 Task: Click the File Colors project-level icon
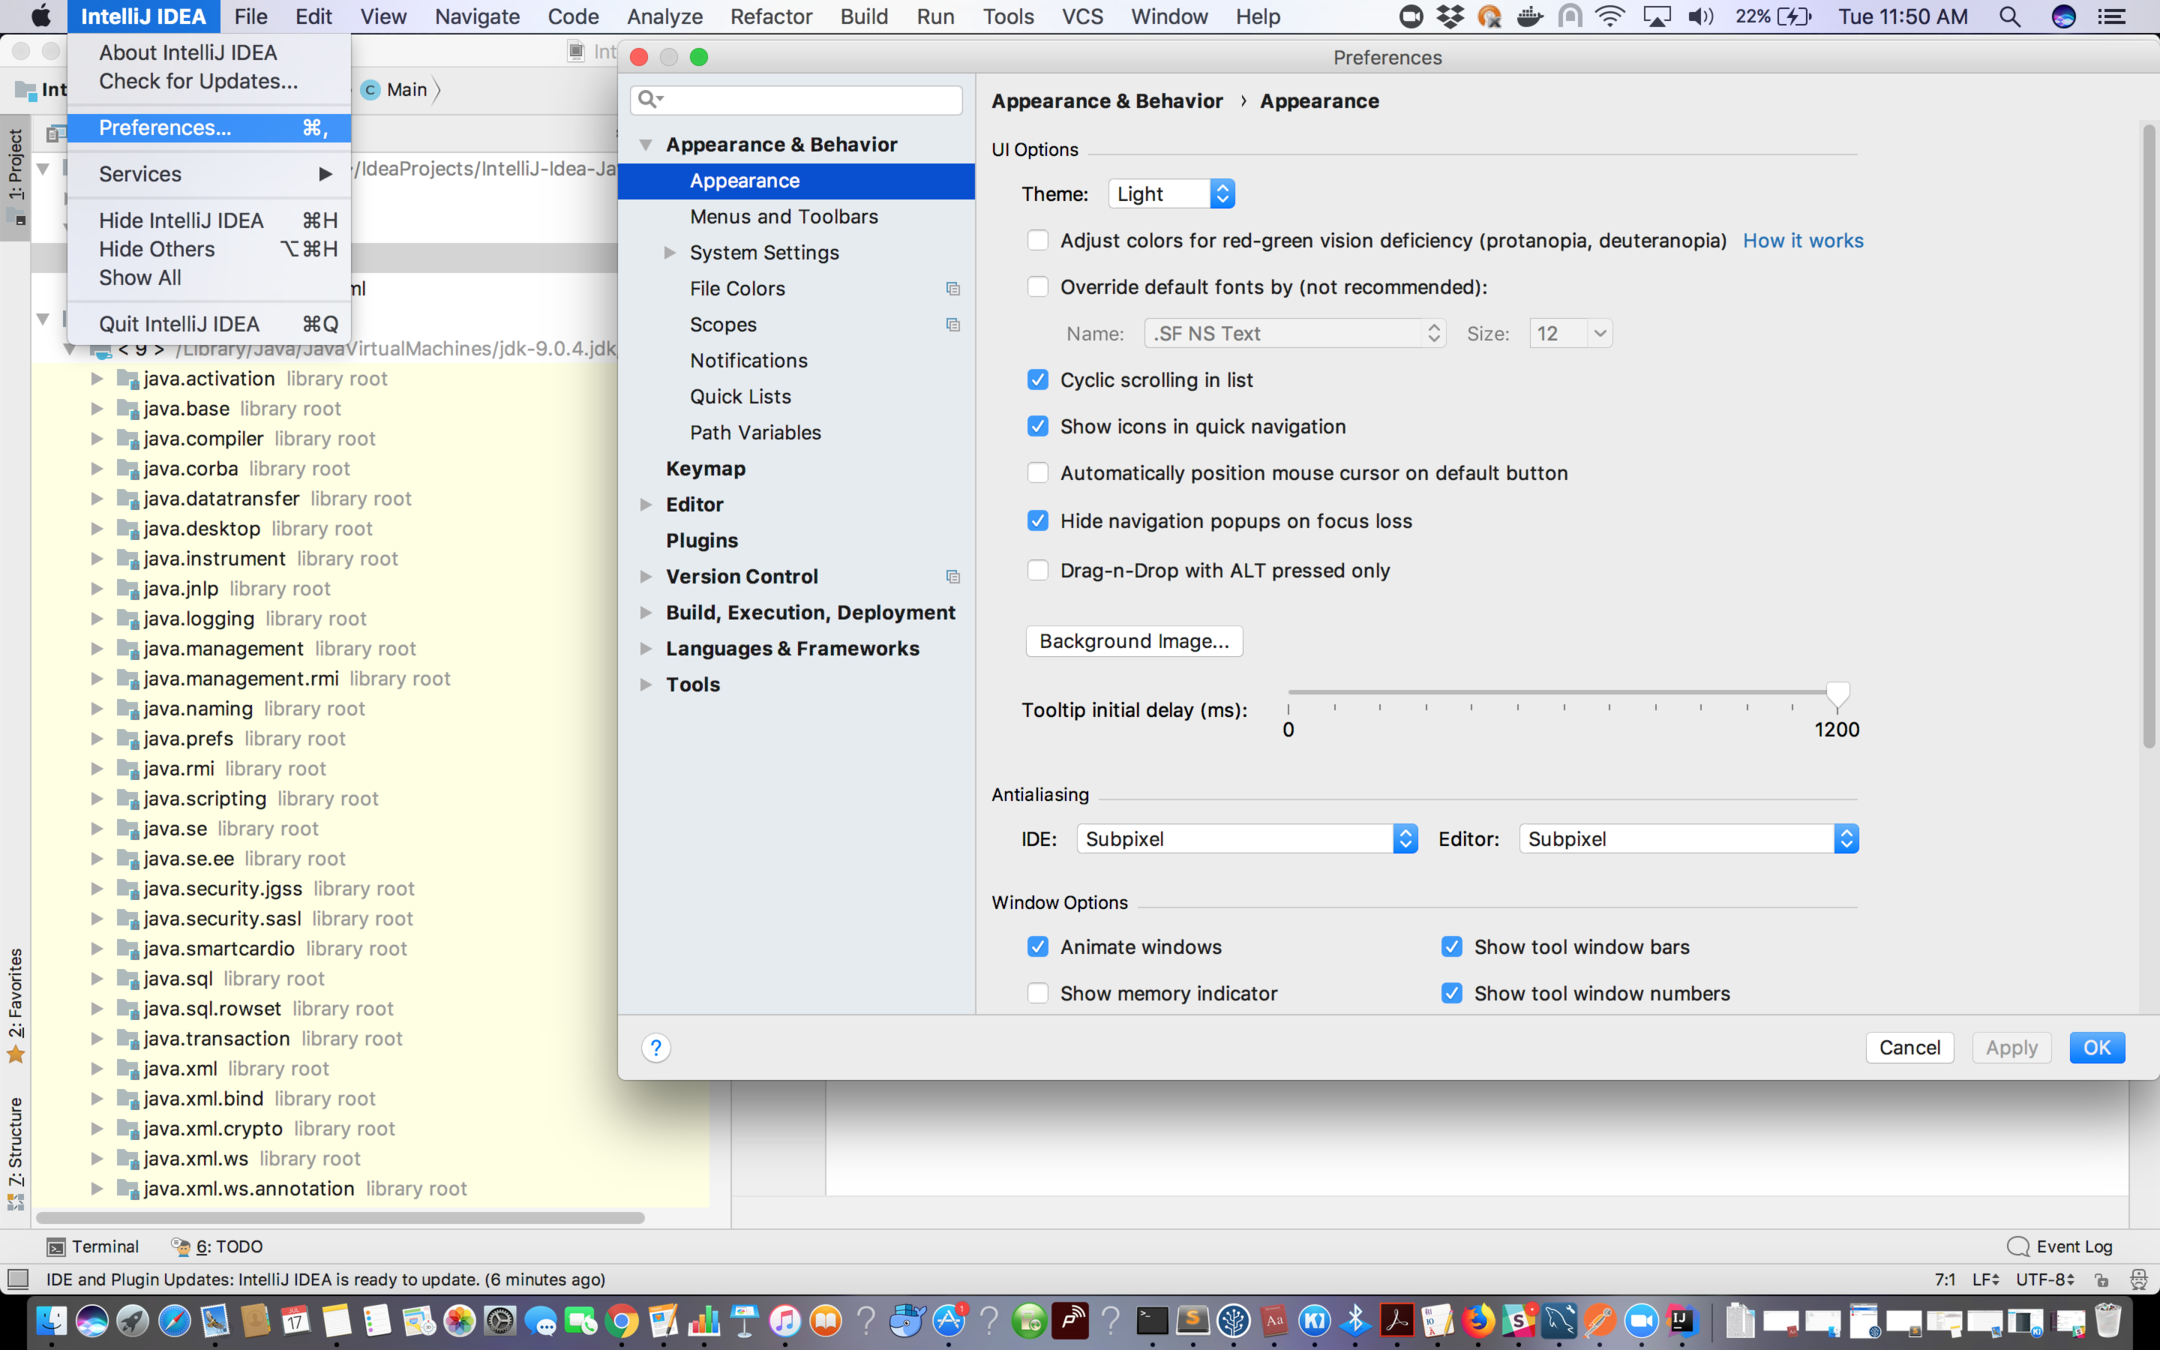(952, 289)
